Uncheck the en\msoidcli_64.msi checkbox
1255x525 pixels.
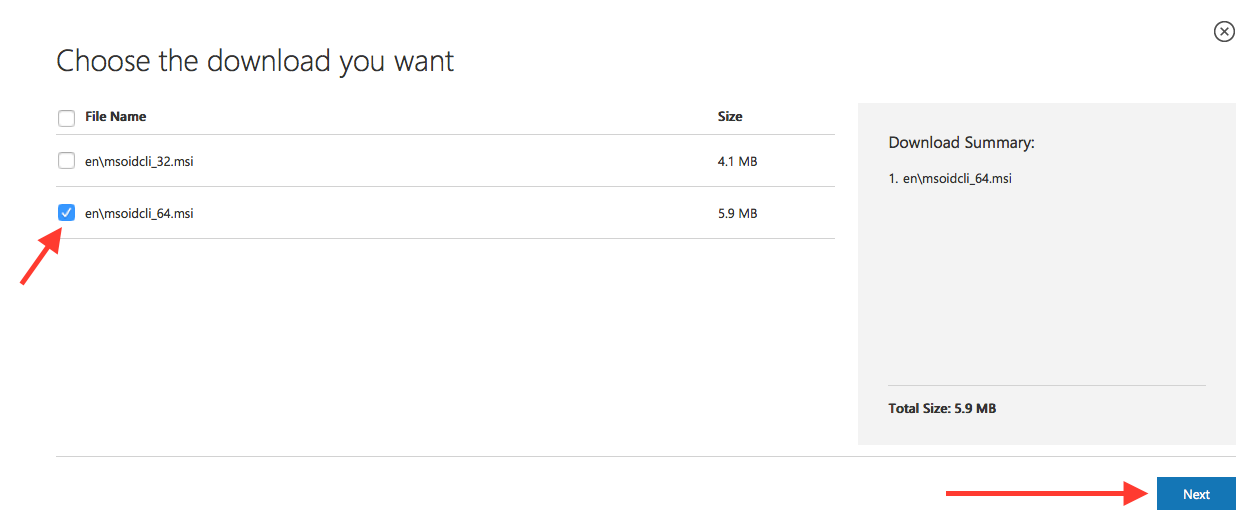pos(66,212)
